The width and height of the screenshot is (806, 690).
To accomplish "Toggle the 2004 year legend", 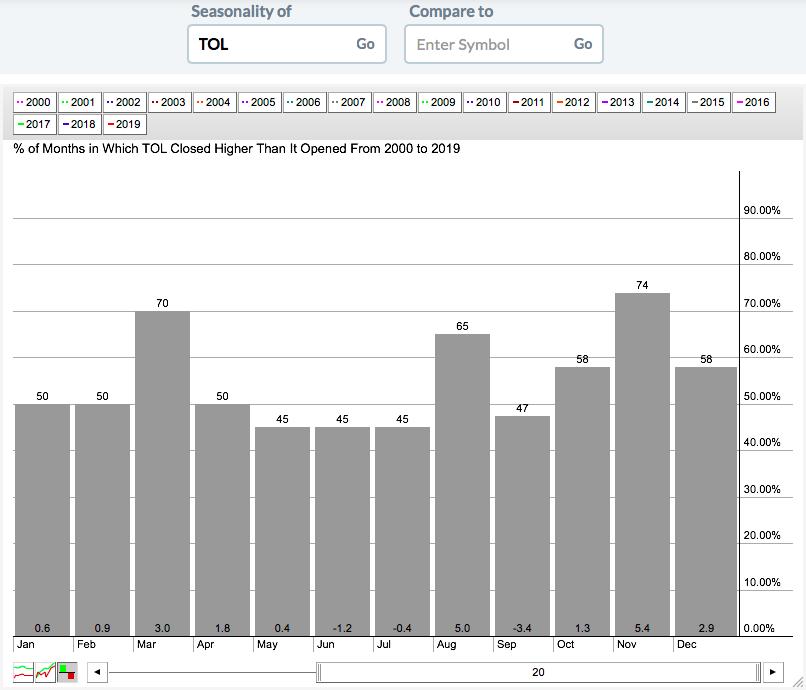I will coord(214,102).
